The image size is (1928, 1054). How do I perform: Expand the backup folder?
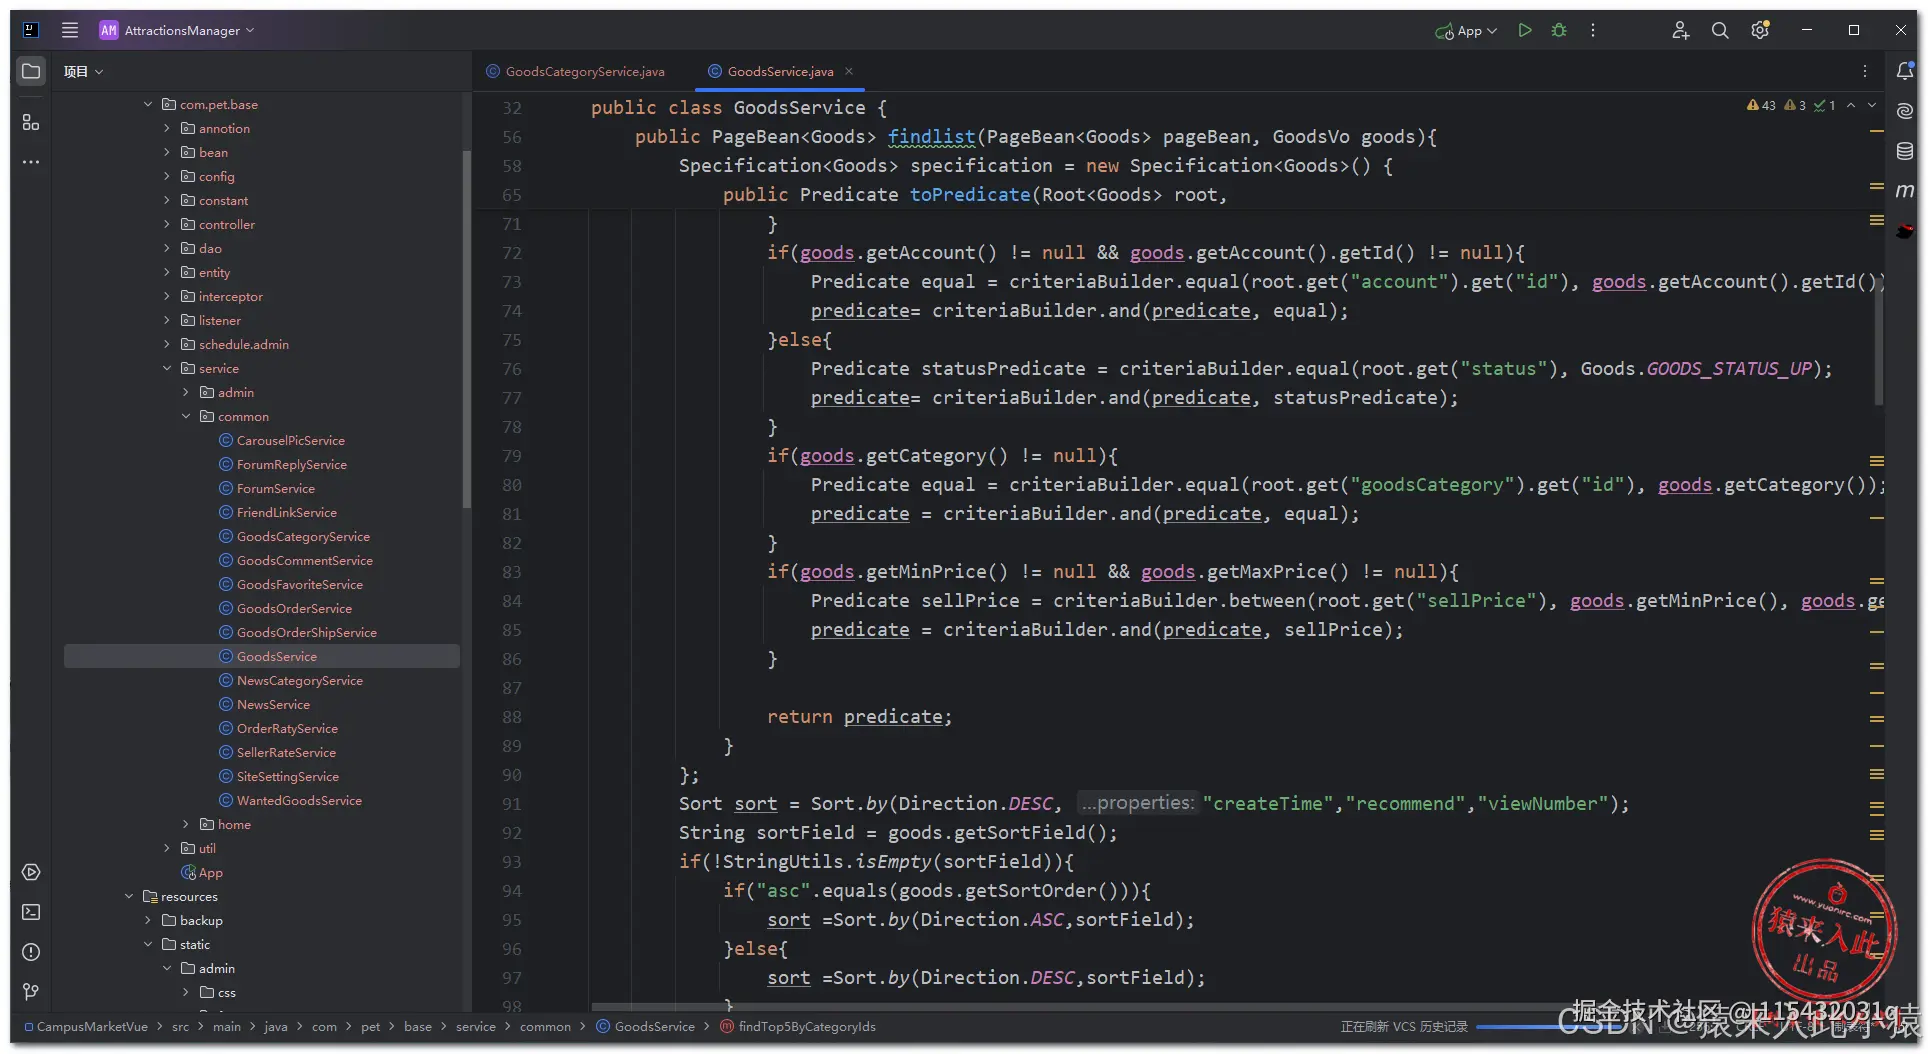148,920
